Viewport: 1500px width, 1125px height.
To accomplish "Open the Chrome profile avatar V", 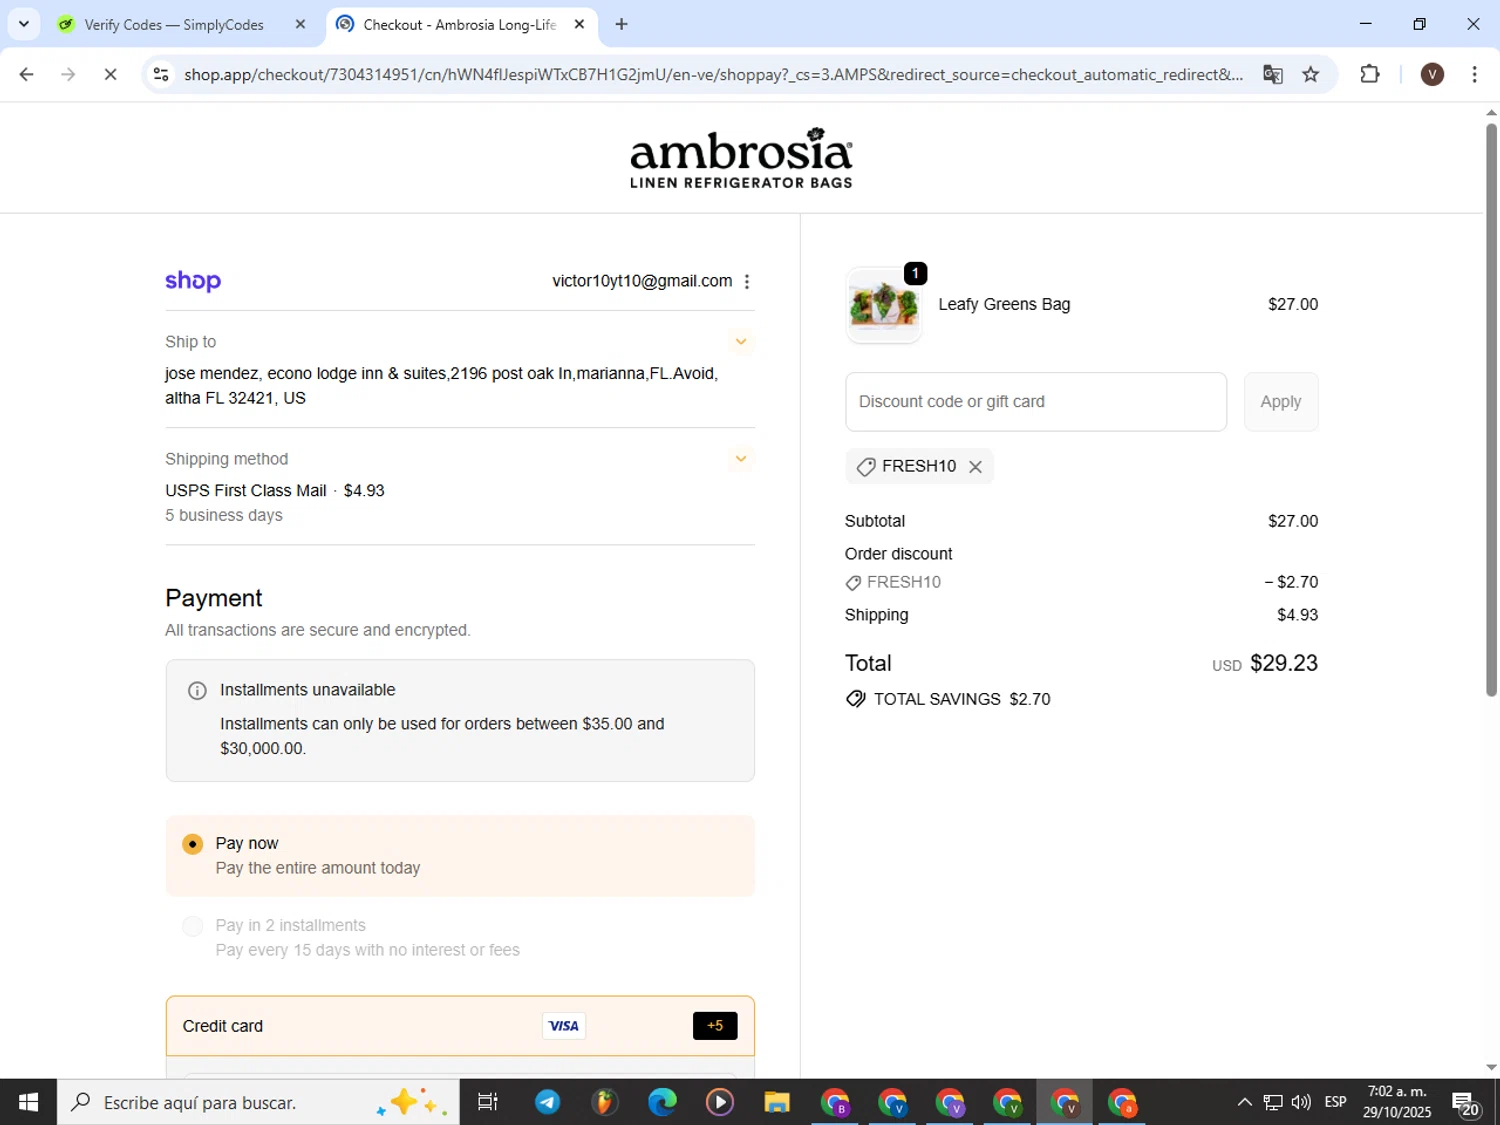I will click(x=1432, y=74).
